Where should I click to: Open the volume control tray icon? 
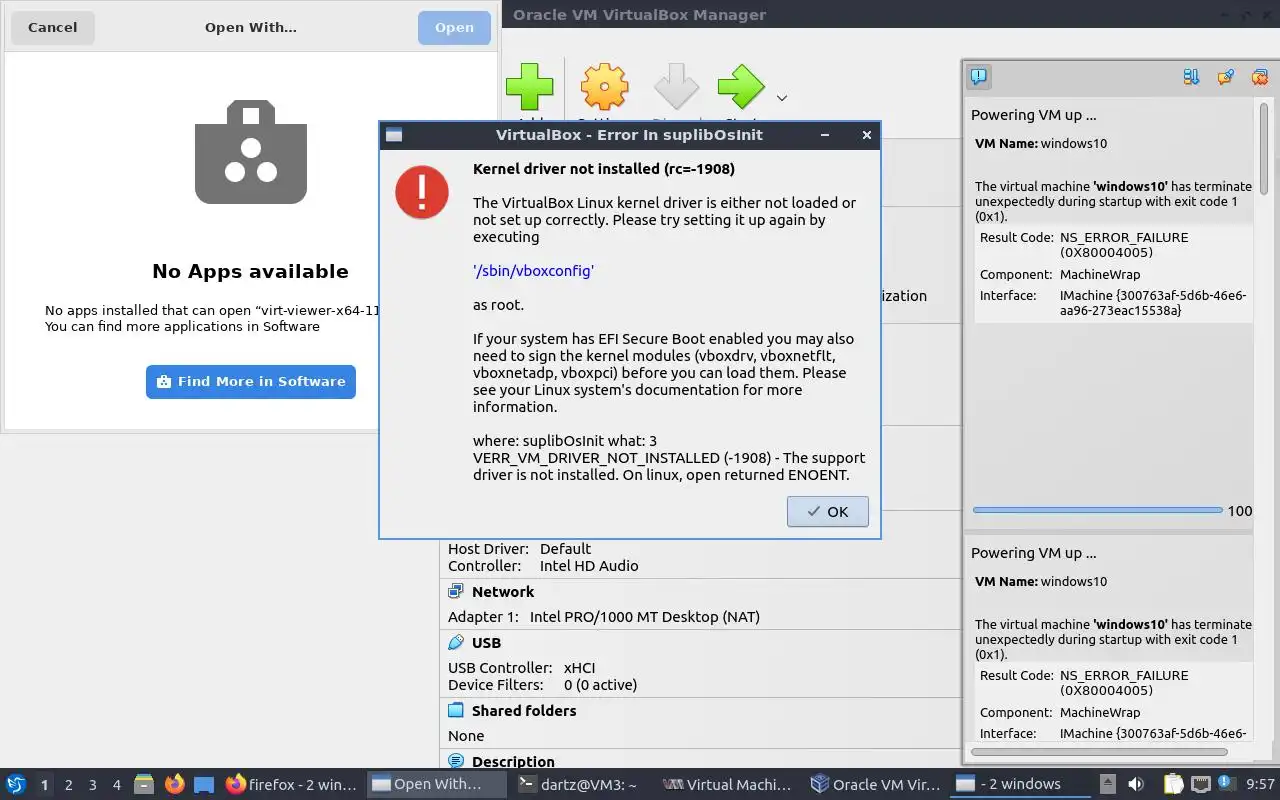point(1136,785)
